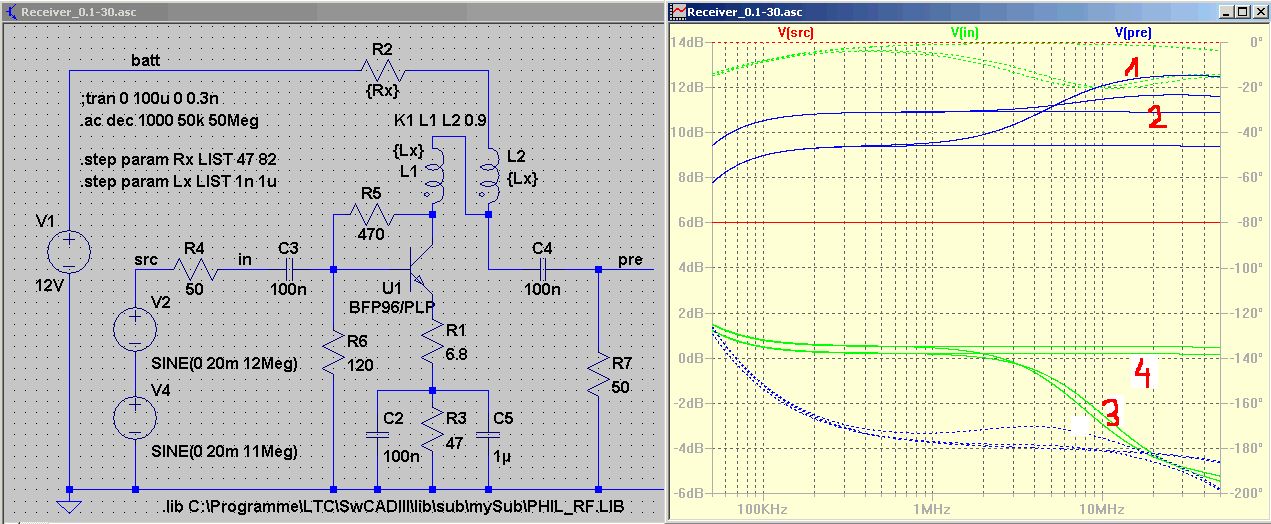Viewport: 1271px width, 524px height.
Task: Click the flat red V(src) trace at 6dB
Action: tap(965, 222)
